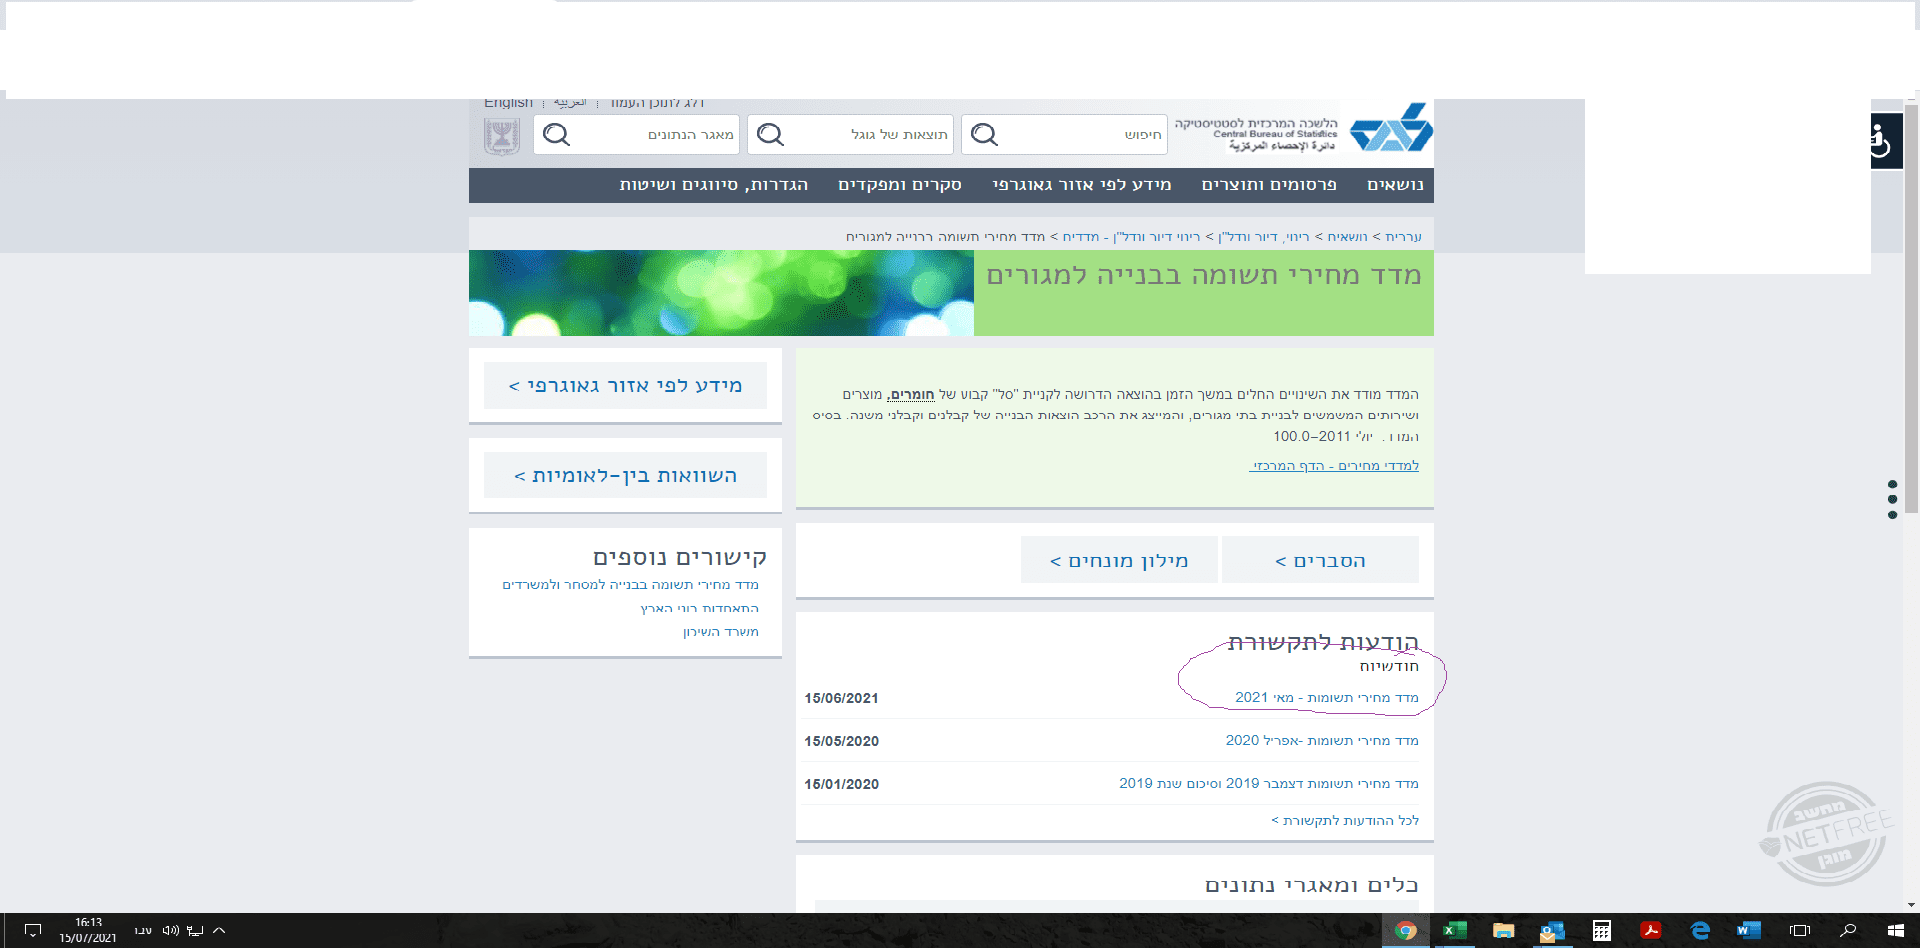Open Calculator from the taskbar

coord(1602,931)
